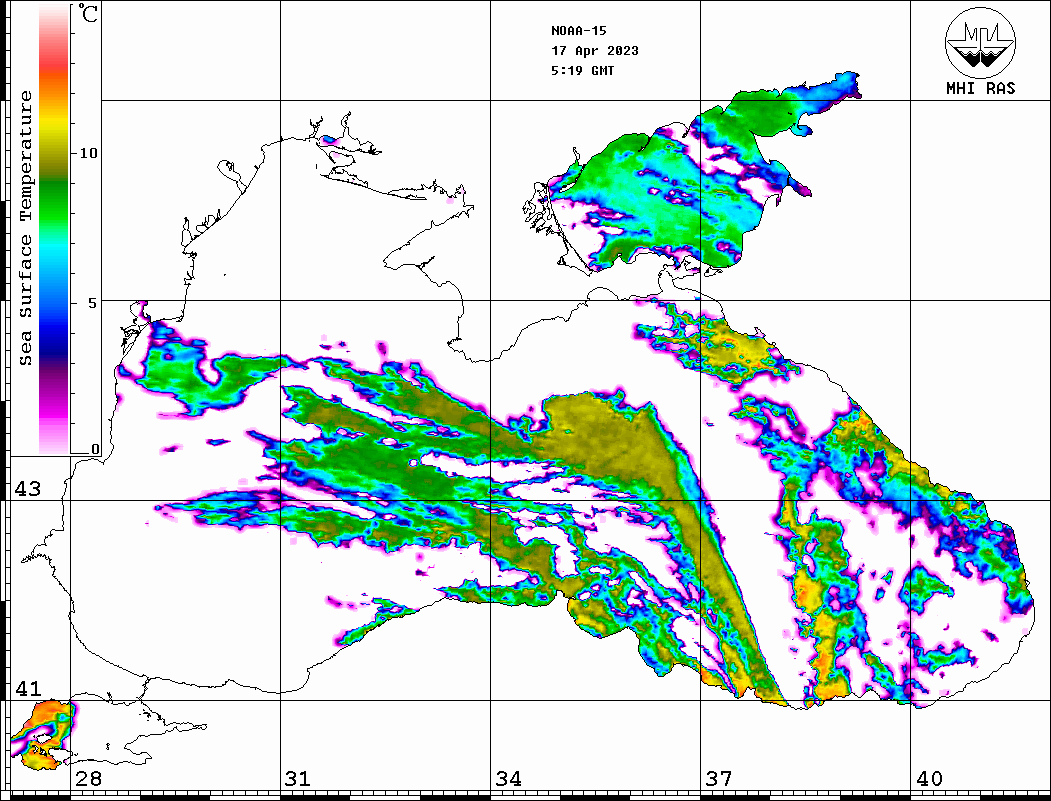The image size is (1051, 801).
Task: Click the 'MHI RAS' caption text
Action: coord(980,88)
